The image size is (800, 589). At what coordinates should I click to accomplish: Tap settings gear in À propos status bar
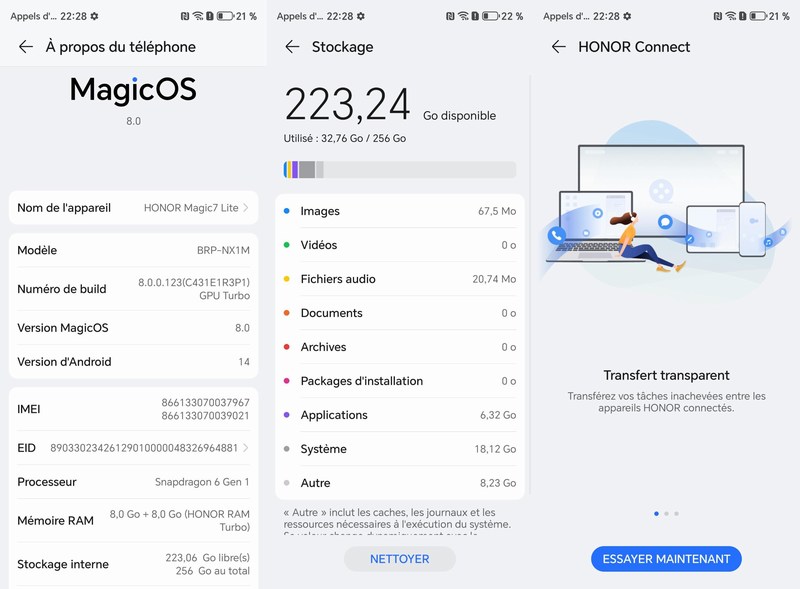[x=94, y=16]
